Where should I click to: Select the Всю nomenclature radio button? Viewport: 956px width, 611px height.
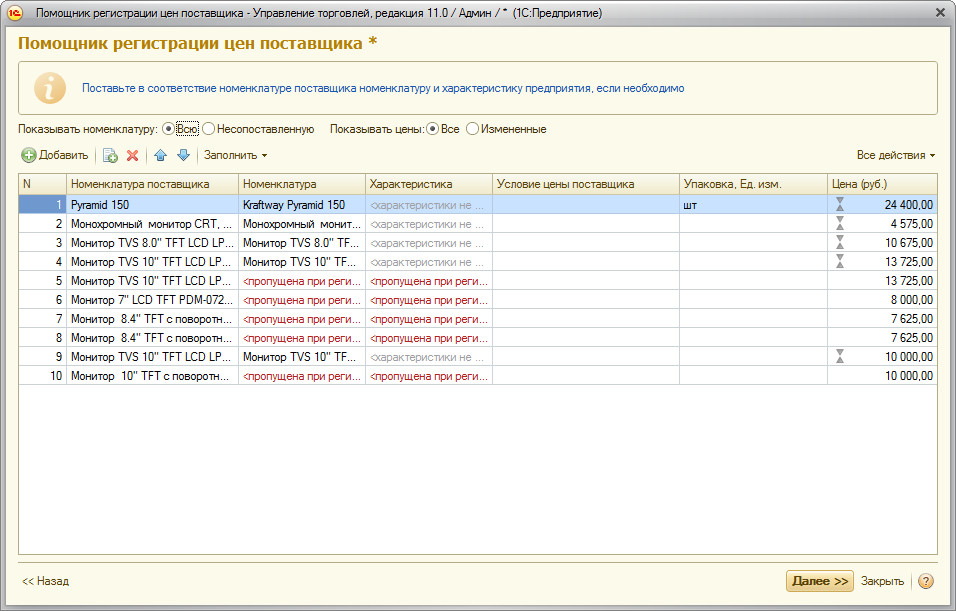point(168,129)
